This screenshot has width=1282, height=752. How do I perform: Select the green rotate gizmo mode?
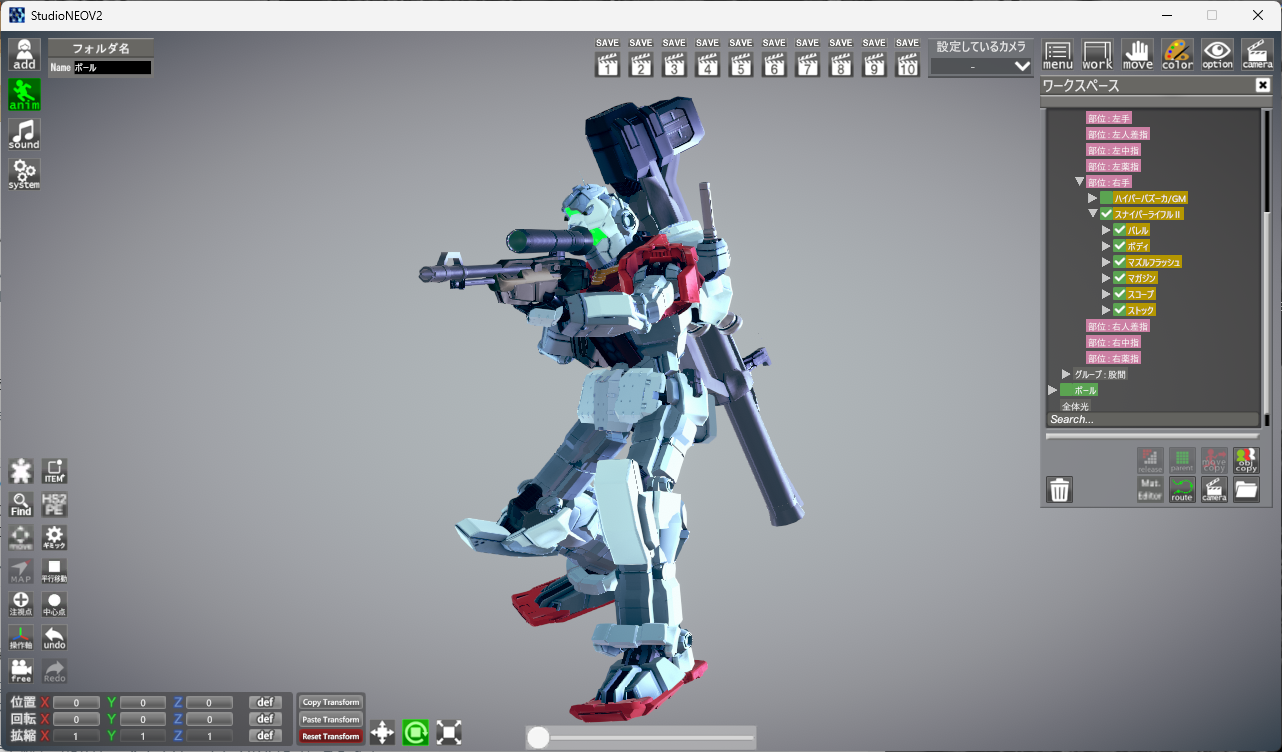coord(416,733)
